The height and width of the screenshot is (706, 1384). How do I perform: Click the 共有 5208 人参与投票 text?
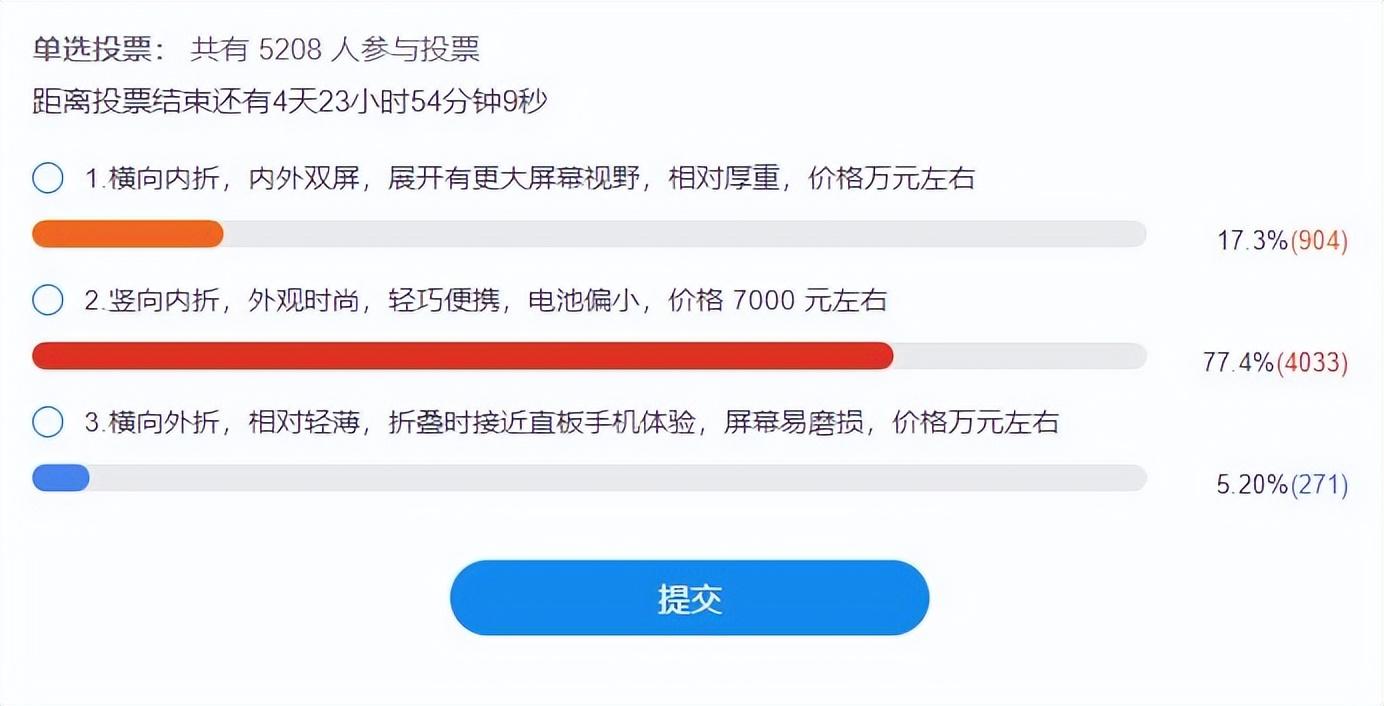point(335,49)
